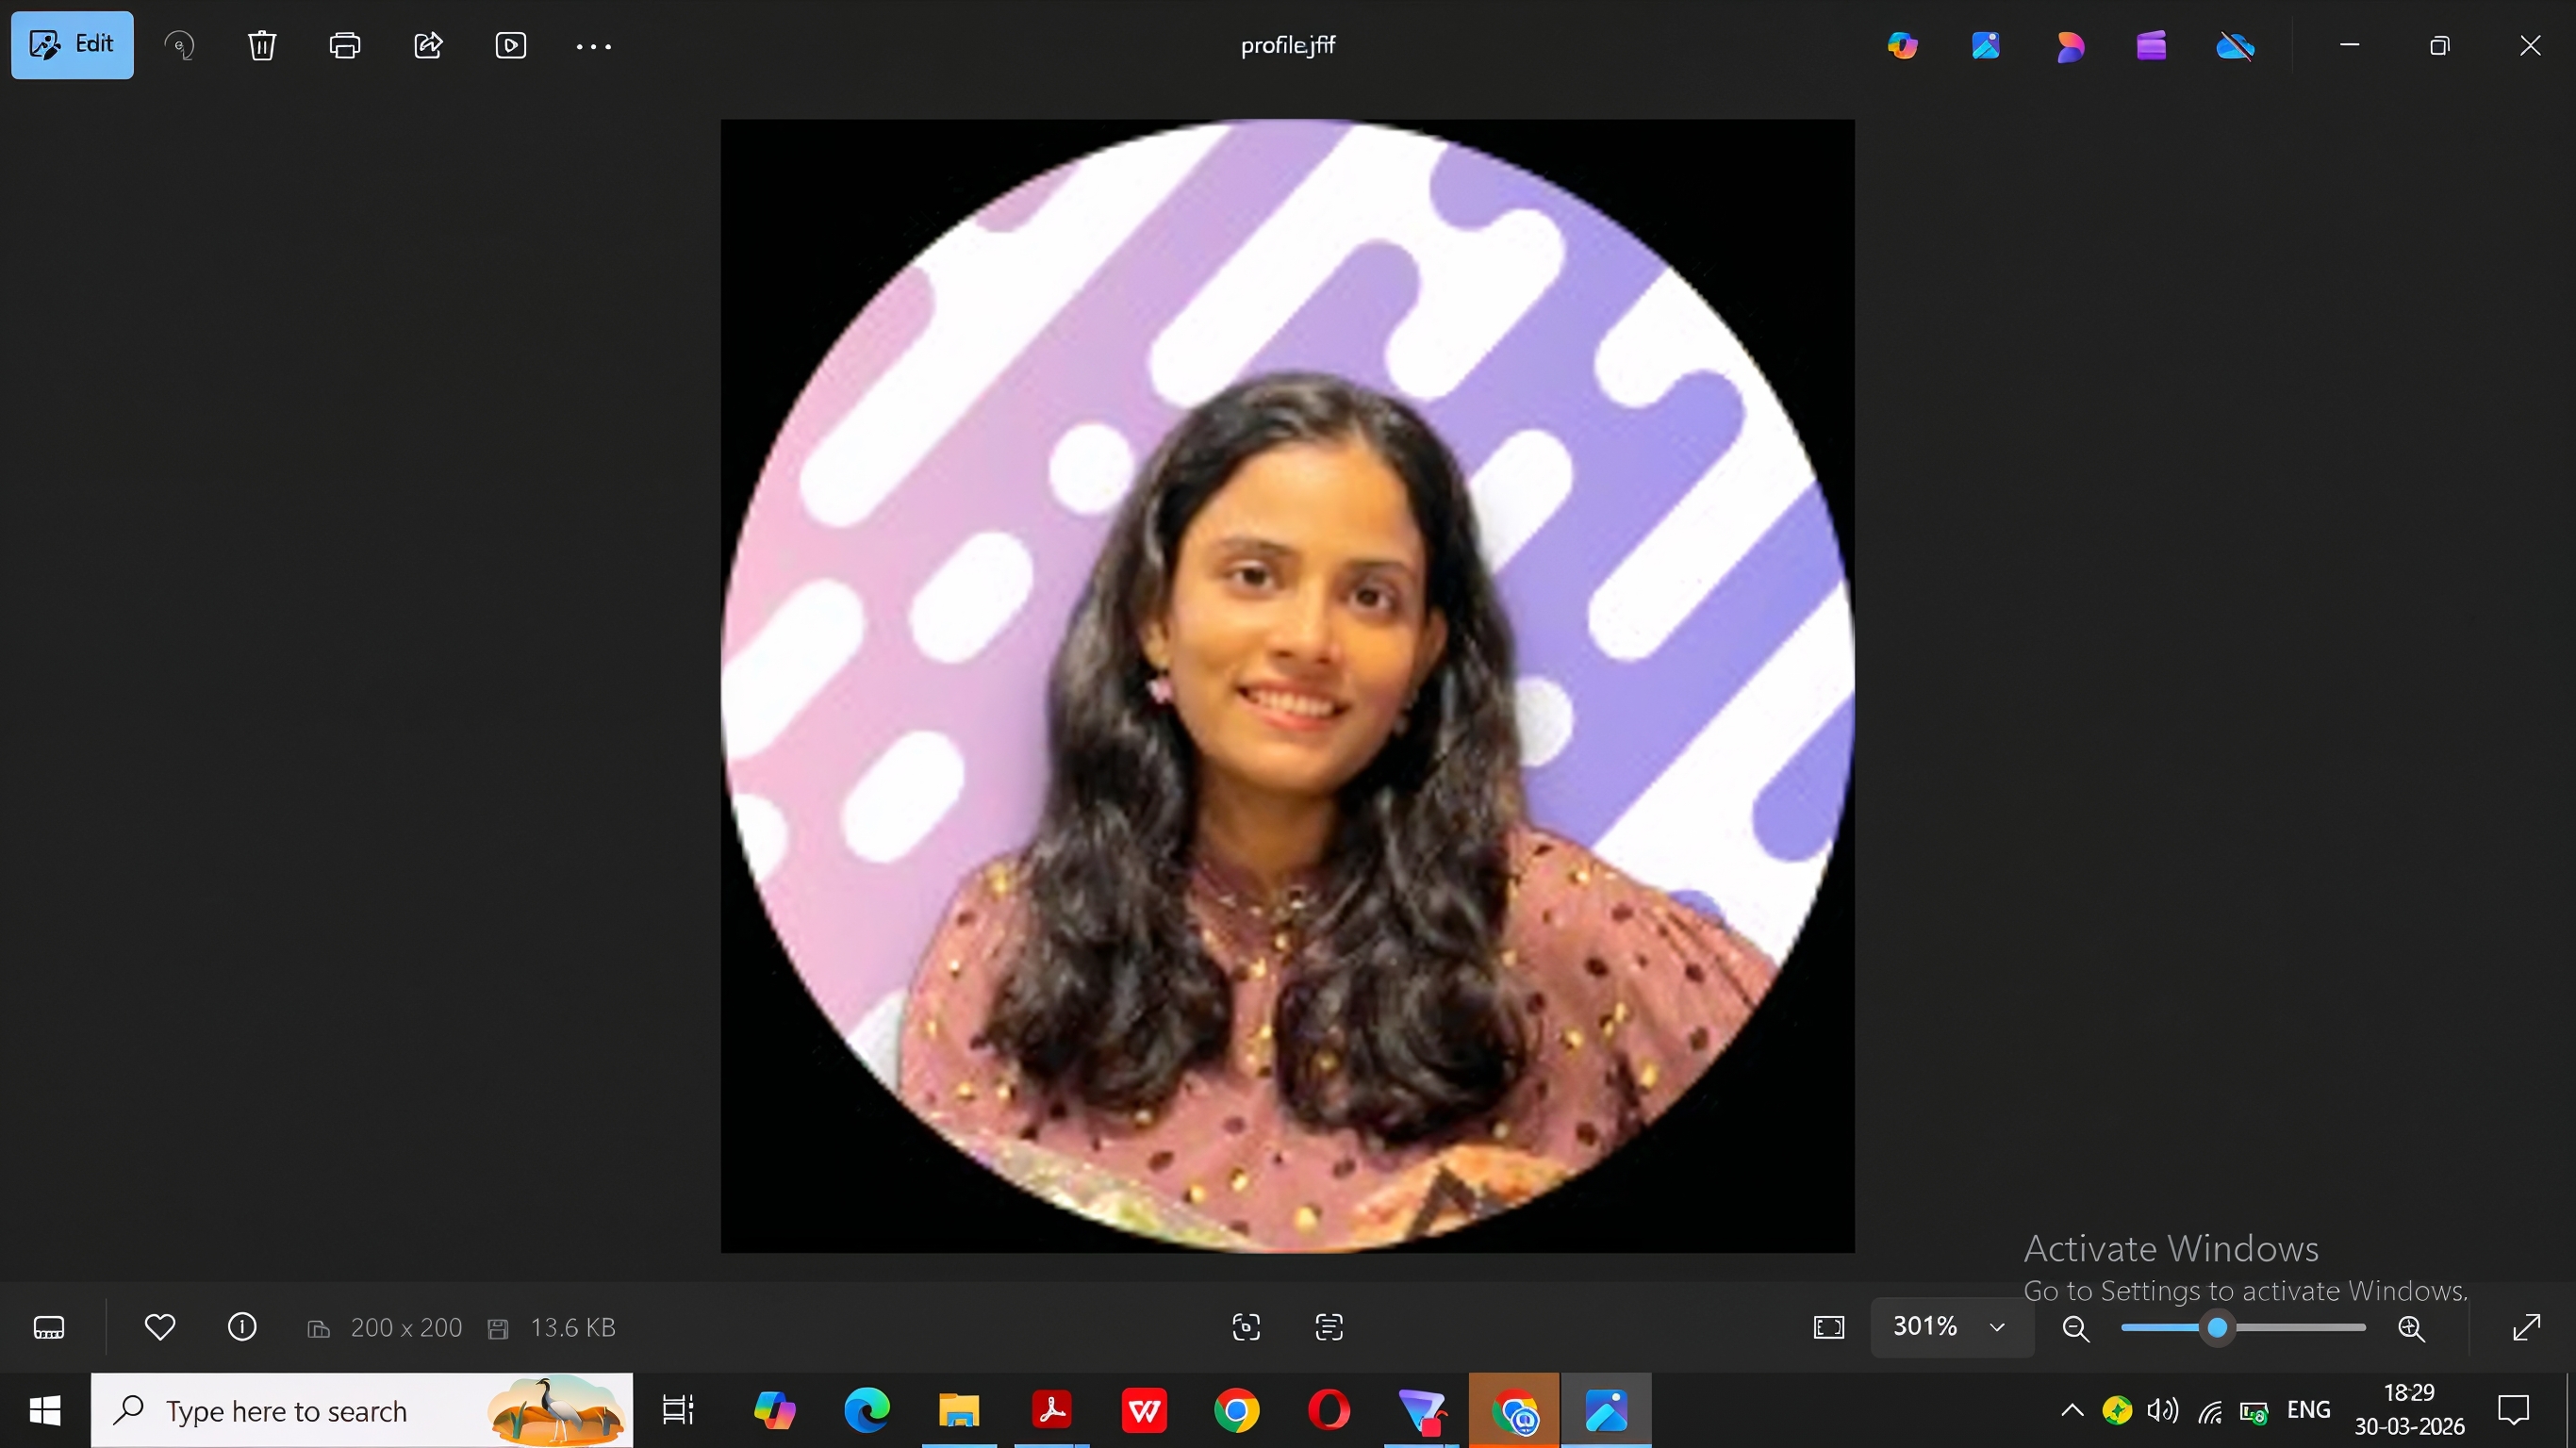Switch the ENG input language indicator
Screen dimensions: 2576x1448
[x=2308, y=1410]
